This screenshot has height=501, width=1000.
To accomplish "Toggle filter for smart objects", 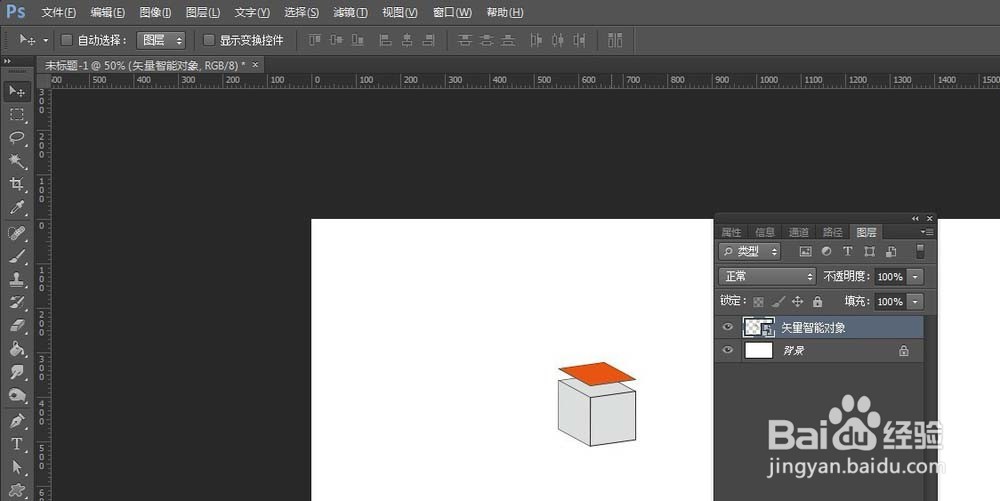I will (x=891, y=251).
